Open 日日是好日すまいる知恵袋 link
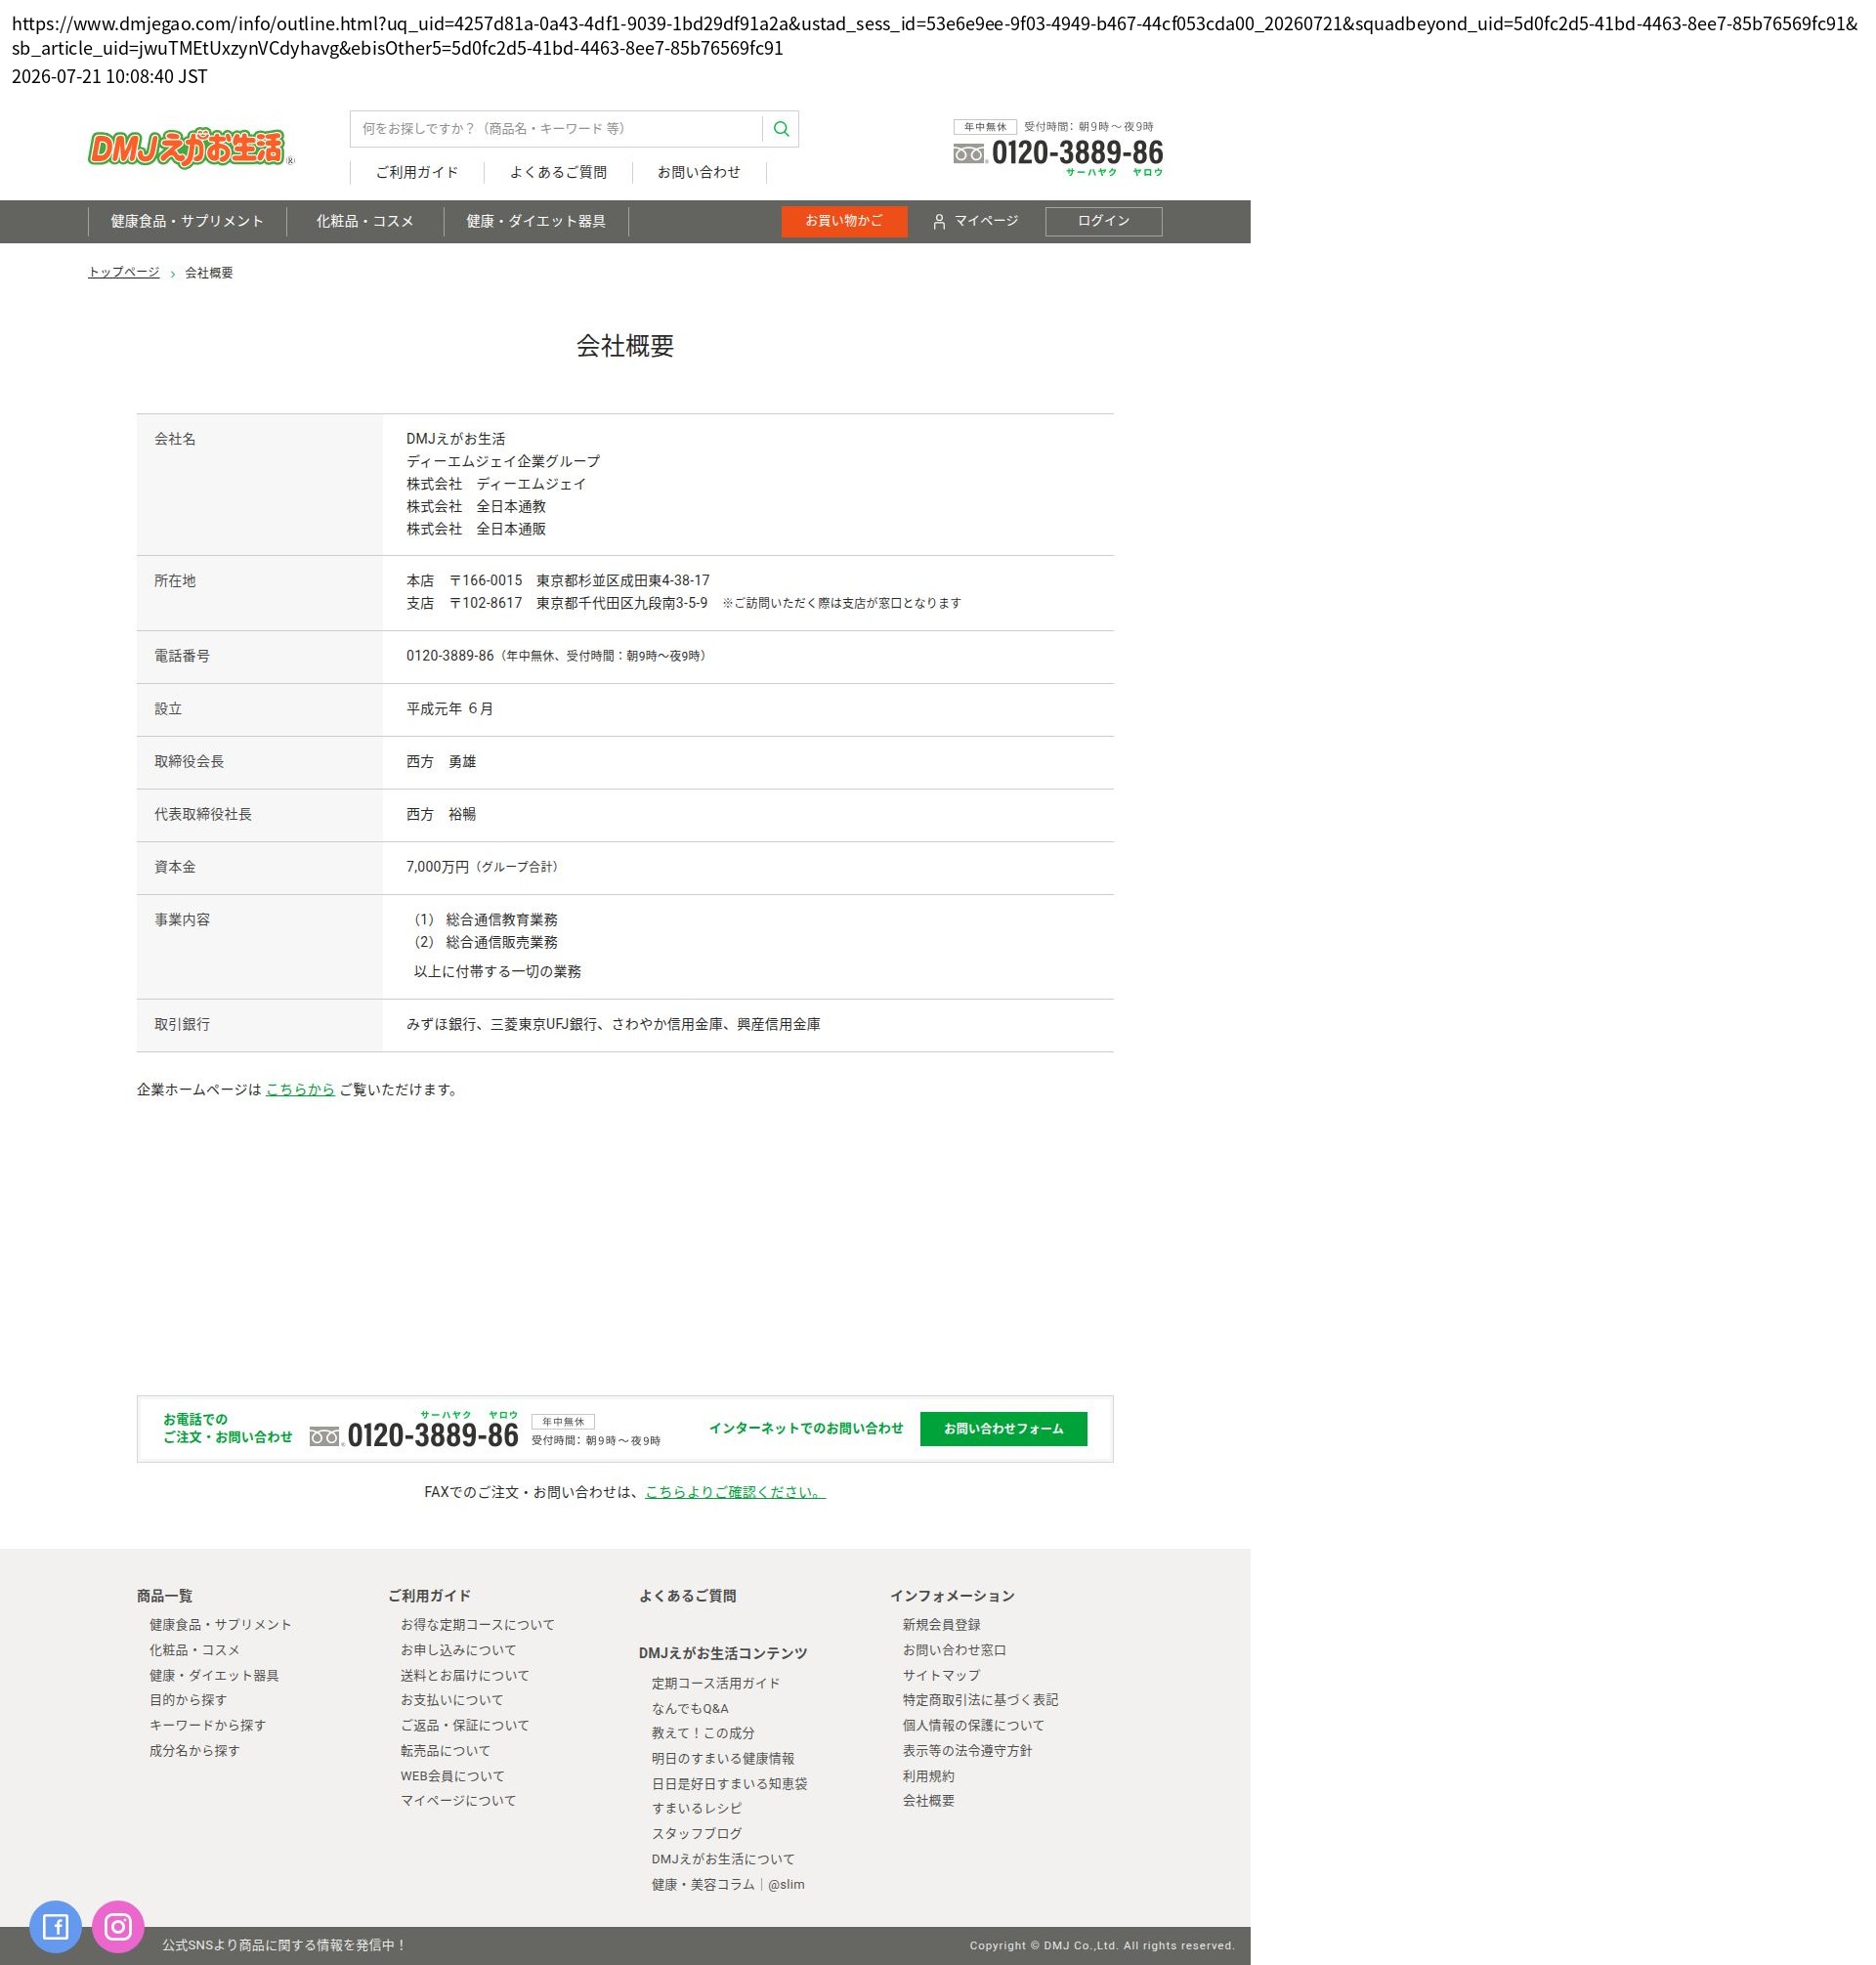This screenshot has width=1876, height=1965. pos(730,1783)
